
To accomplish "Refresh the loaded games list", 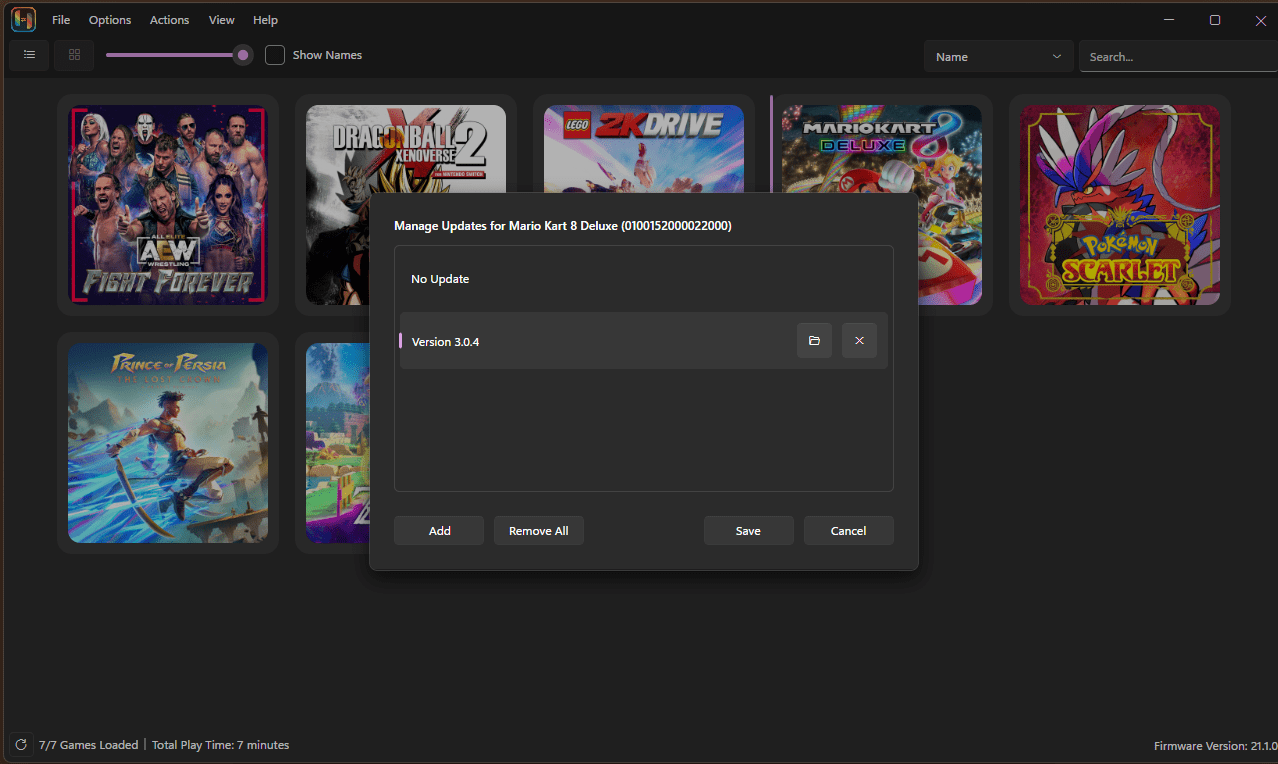I will coord(20,744).
